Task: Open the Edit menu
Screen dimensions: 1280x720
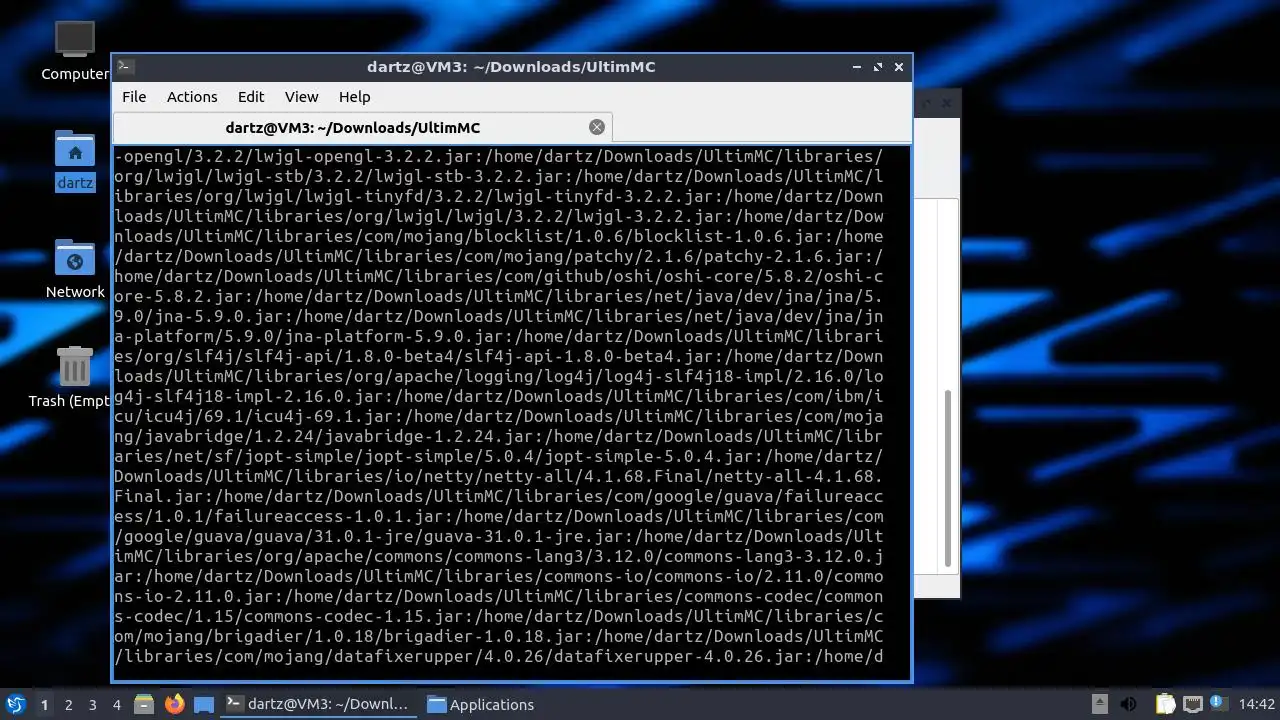Action: (251, 97)
